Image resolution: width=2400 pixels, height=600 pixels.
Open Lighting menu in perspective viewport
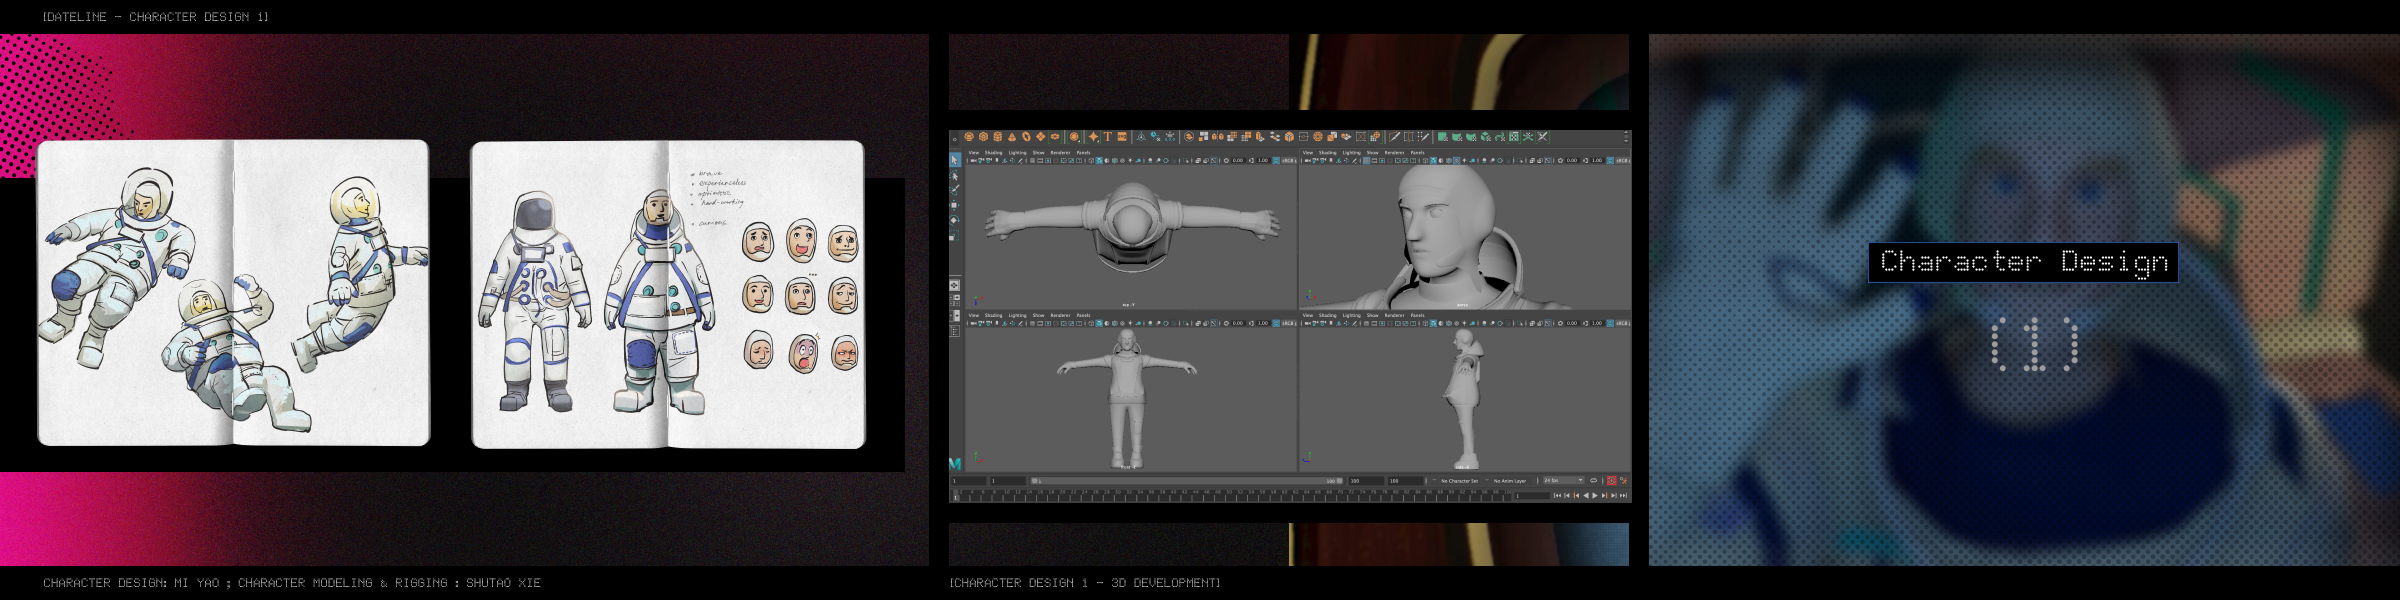click(x=1351, y=153)
